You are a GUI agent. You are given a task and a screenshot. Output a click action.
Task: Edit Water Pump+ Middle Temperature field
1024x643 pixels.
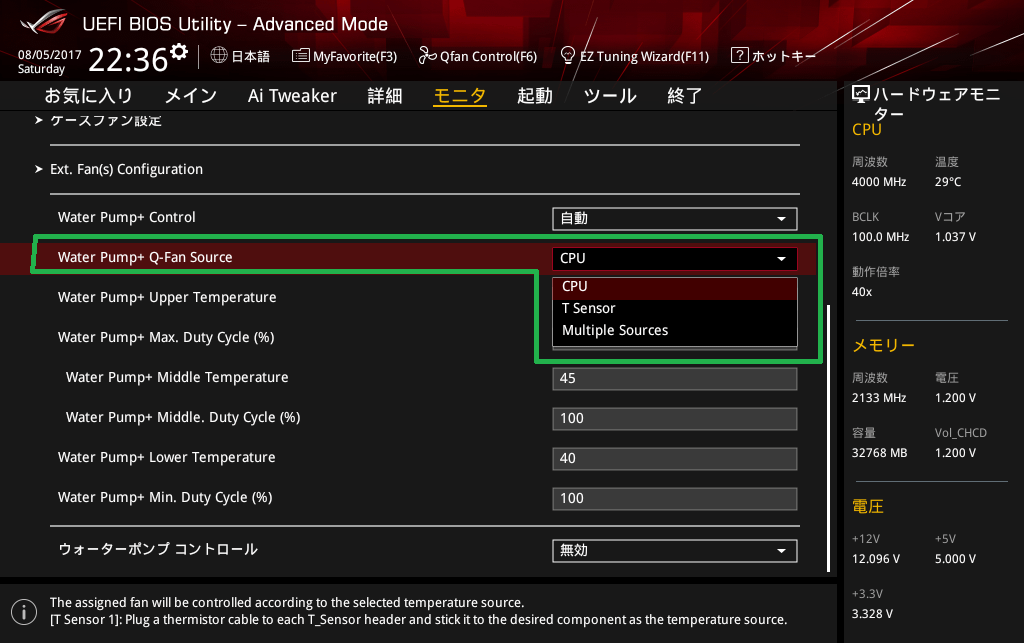pos(675,379)
